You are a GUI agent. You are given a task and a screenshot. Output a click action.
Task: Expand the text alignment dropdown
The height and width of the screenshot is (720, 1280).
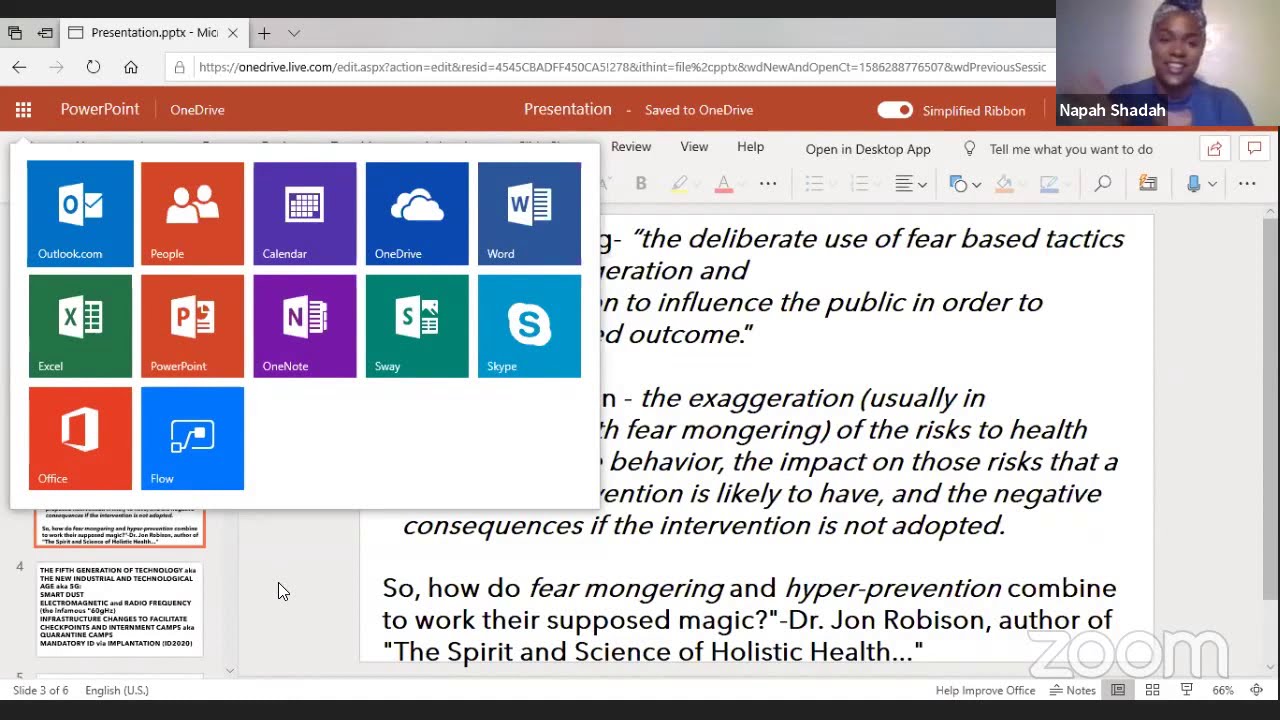pyautogui.click(x=922, y=184)
